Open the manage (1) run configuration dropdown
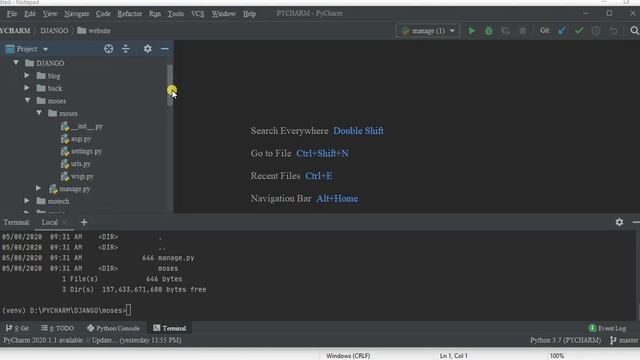The height and width of the screenshot is (360, 640). pyautogui.click(x=428, y=31)
